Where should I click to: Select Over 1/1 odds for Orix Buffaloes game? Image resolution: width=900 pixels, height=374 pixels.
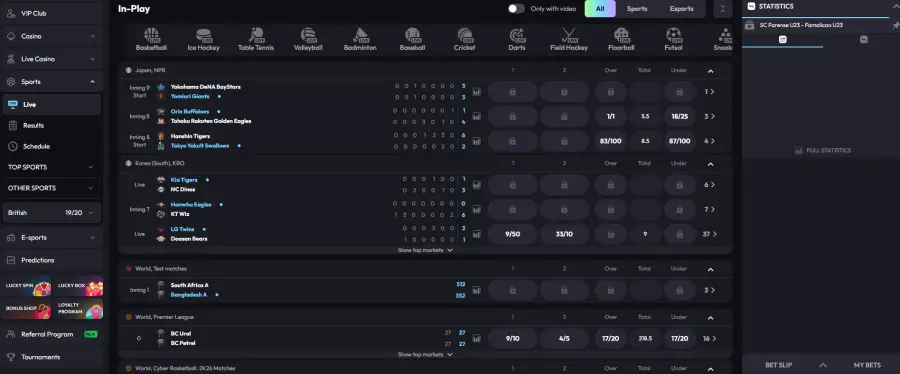(611, 116)
